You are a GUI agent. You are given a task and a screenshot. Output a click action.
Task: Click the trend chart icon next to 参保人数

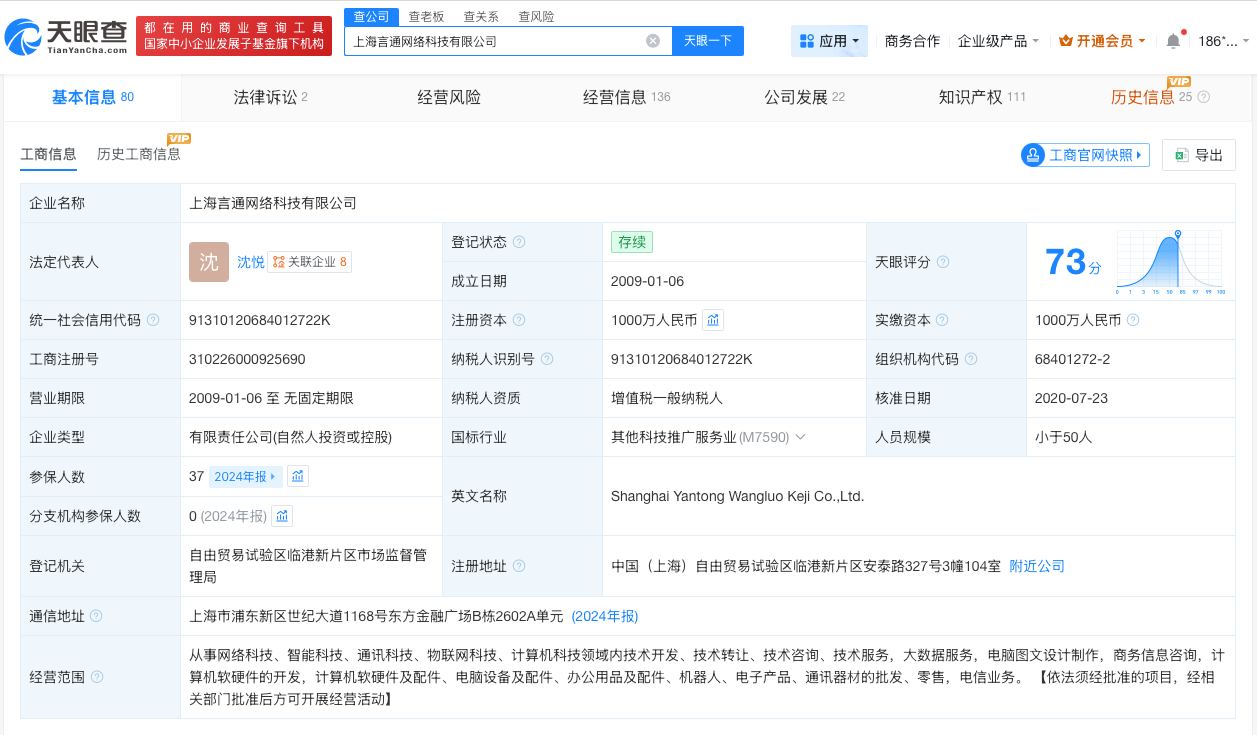click(297, 477)
